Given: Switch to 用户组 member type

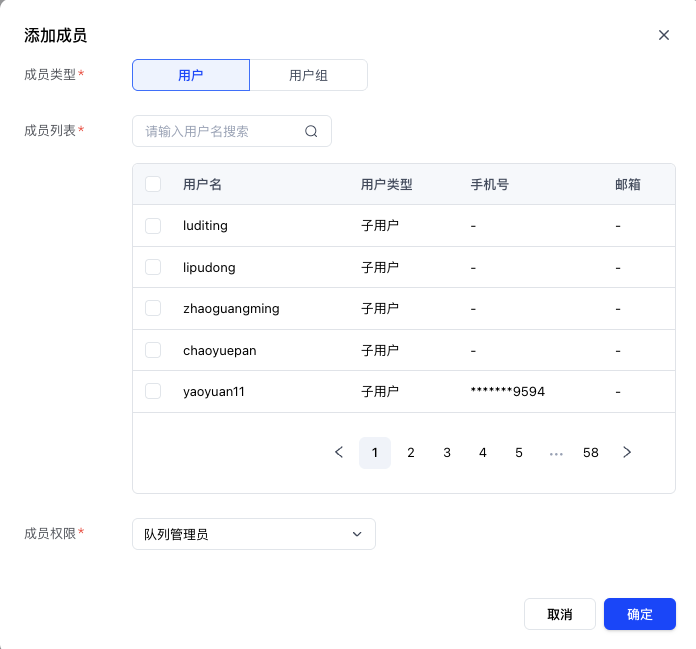Looking at the screenshot, I should 308,75.
